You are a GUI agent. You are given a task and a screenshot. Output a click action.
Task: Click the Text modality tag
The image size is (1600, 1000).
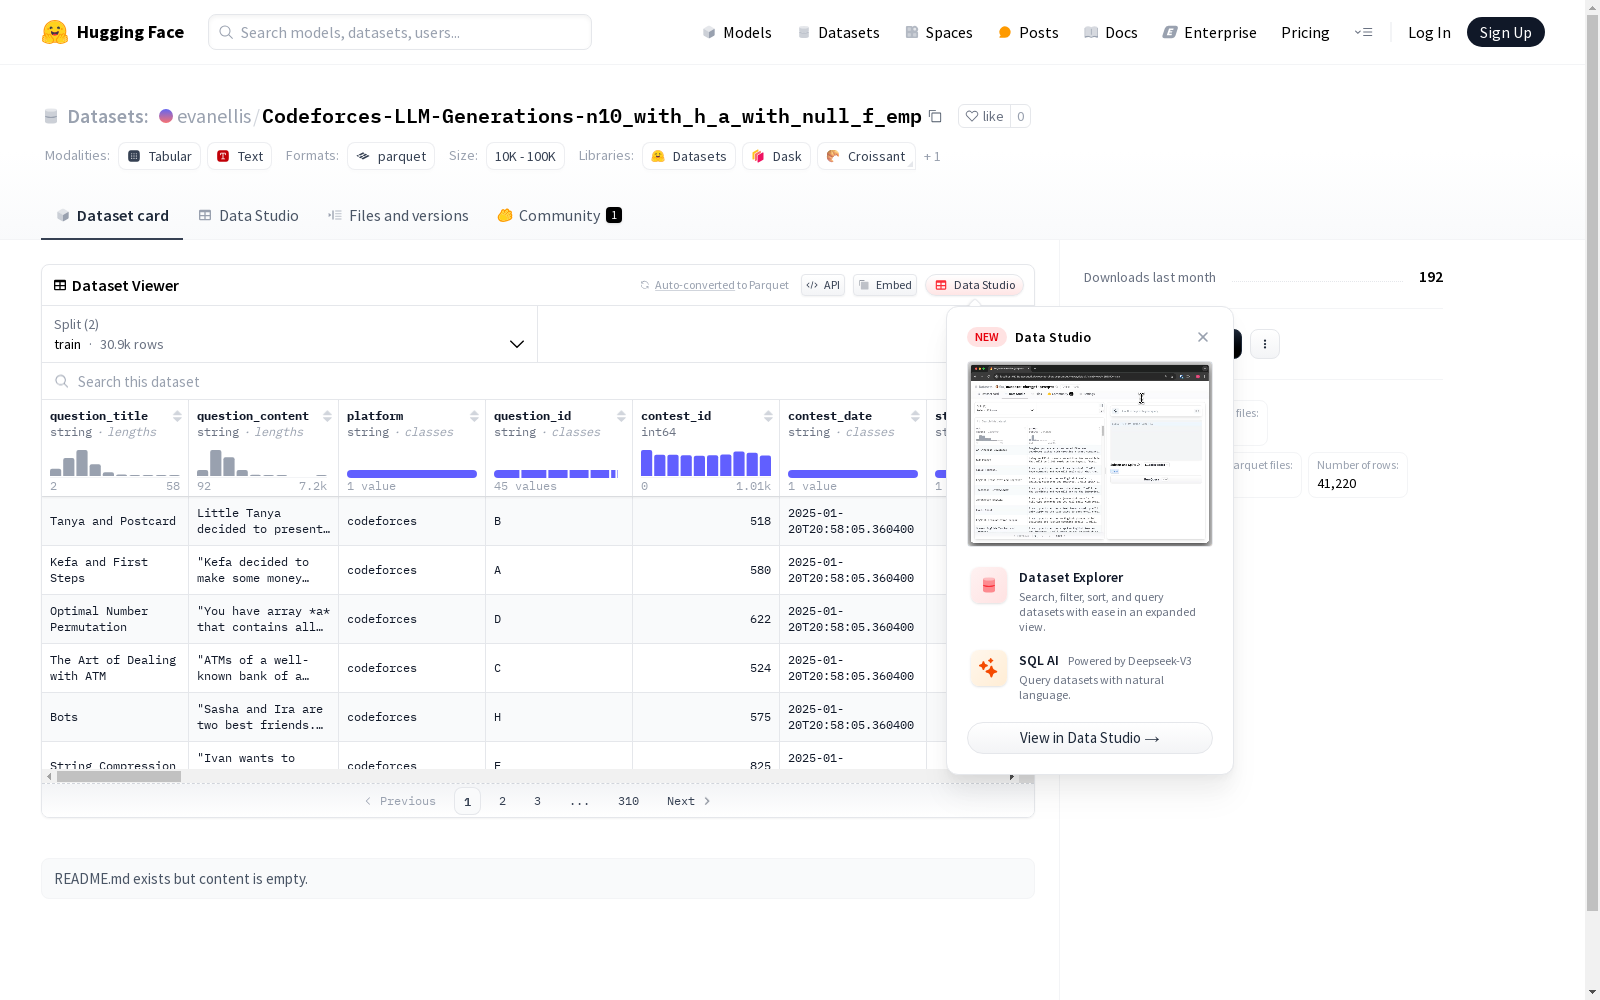240,156
